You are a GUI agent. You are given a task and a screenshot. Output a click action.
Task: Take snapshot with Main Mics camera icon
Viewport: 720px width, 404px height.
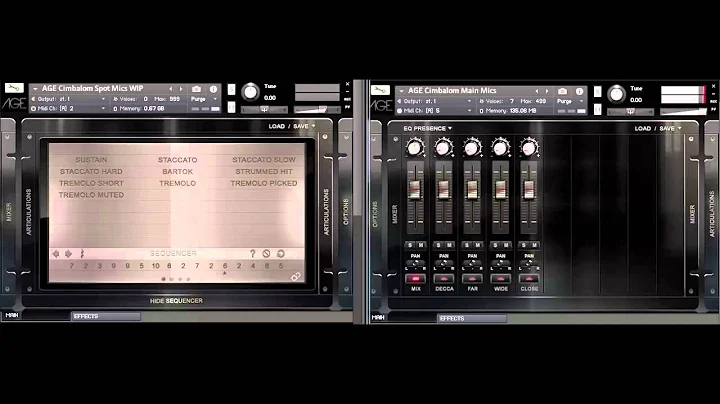pyautogui.click(x=562, y=91)
